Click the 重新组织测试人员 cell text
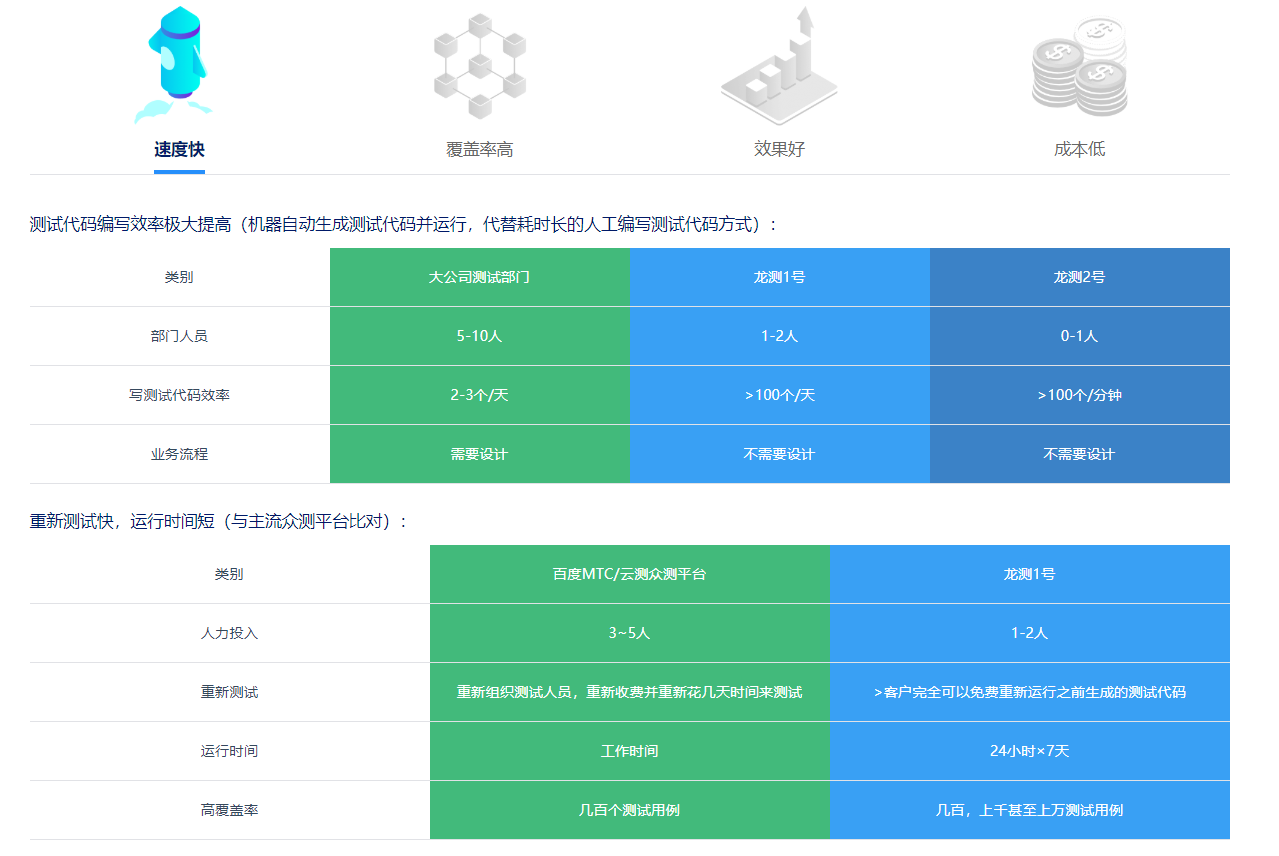 click(630, 692)
